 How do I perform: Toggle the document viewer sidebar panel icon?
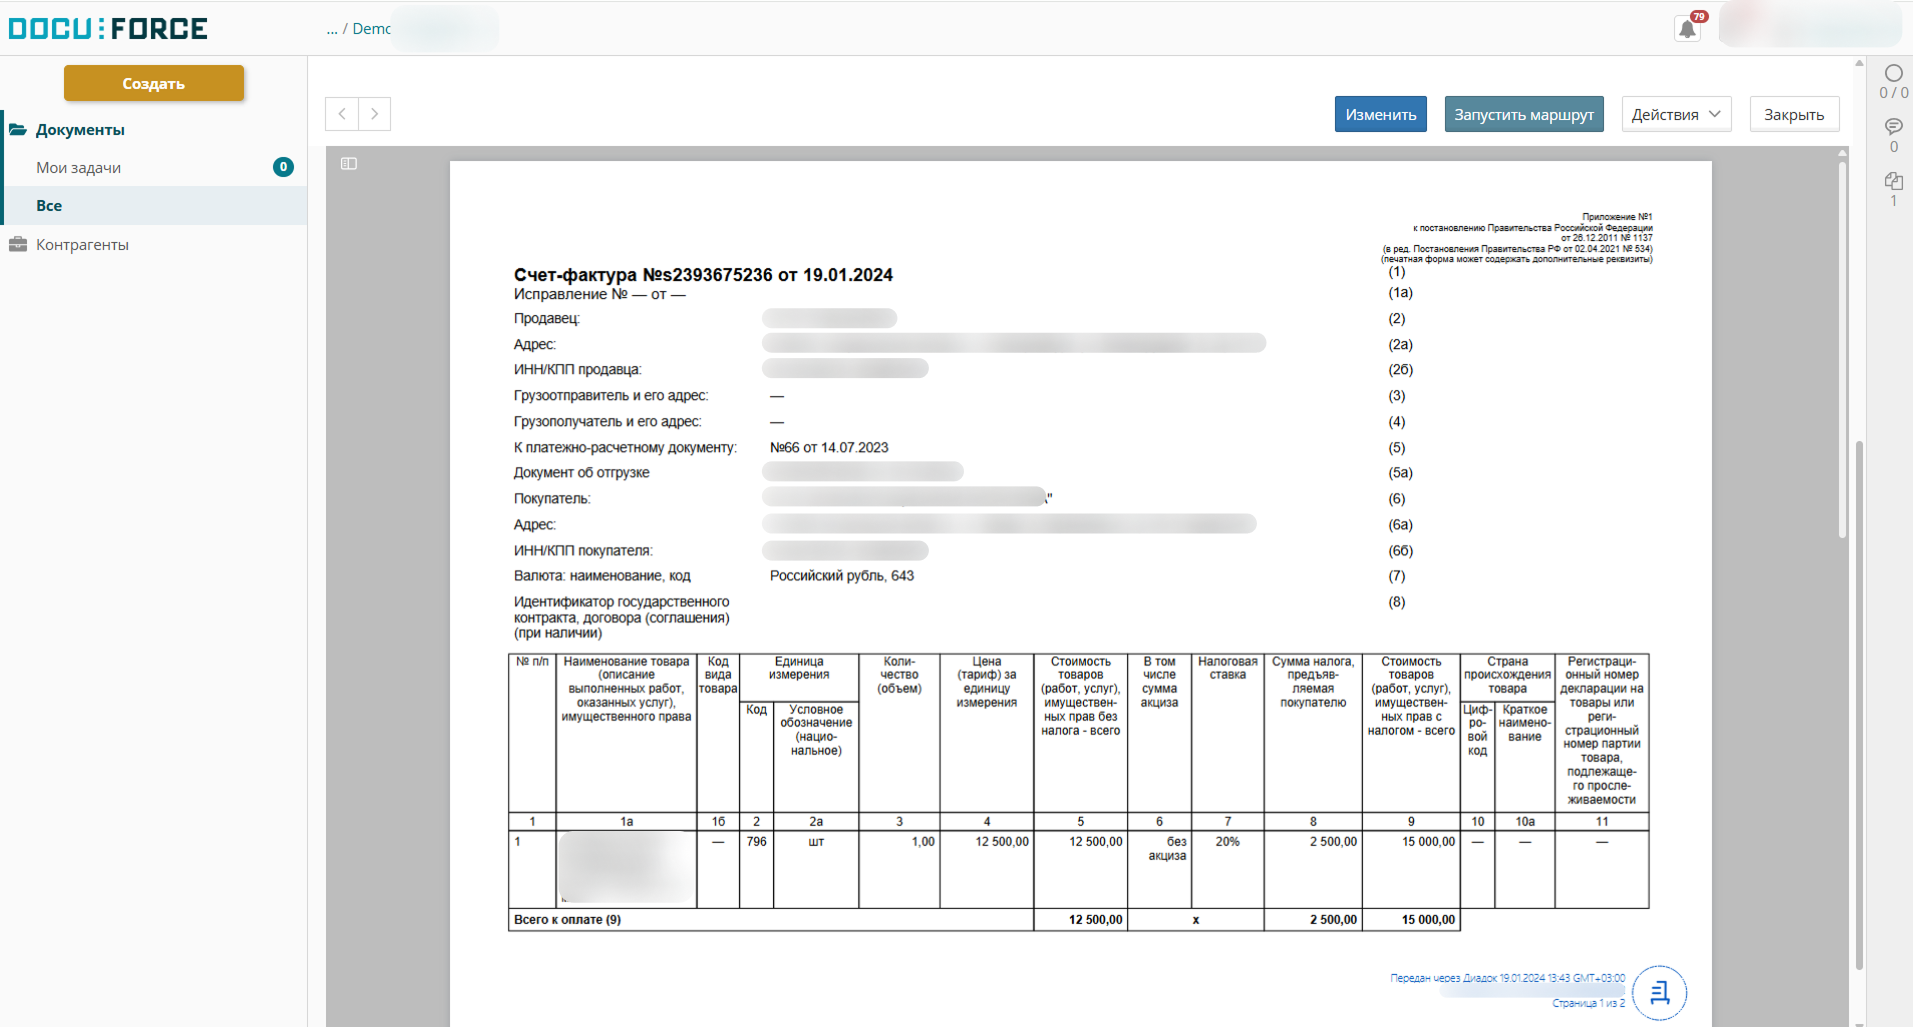coord(349,164)
